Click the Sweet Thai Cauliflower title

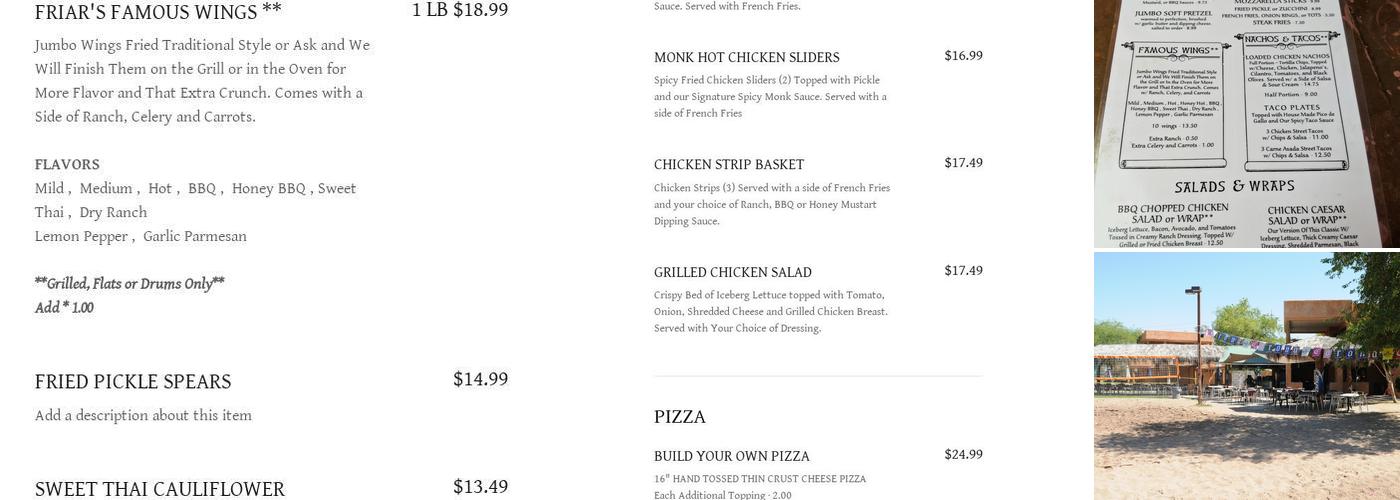tap(160, 489)
